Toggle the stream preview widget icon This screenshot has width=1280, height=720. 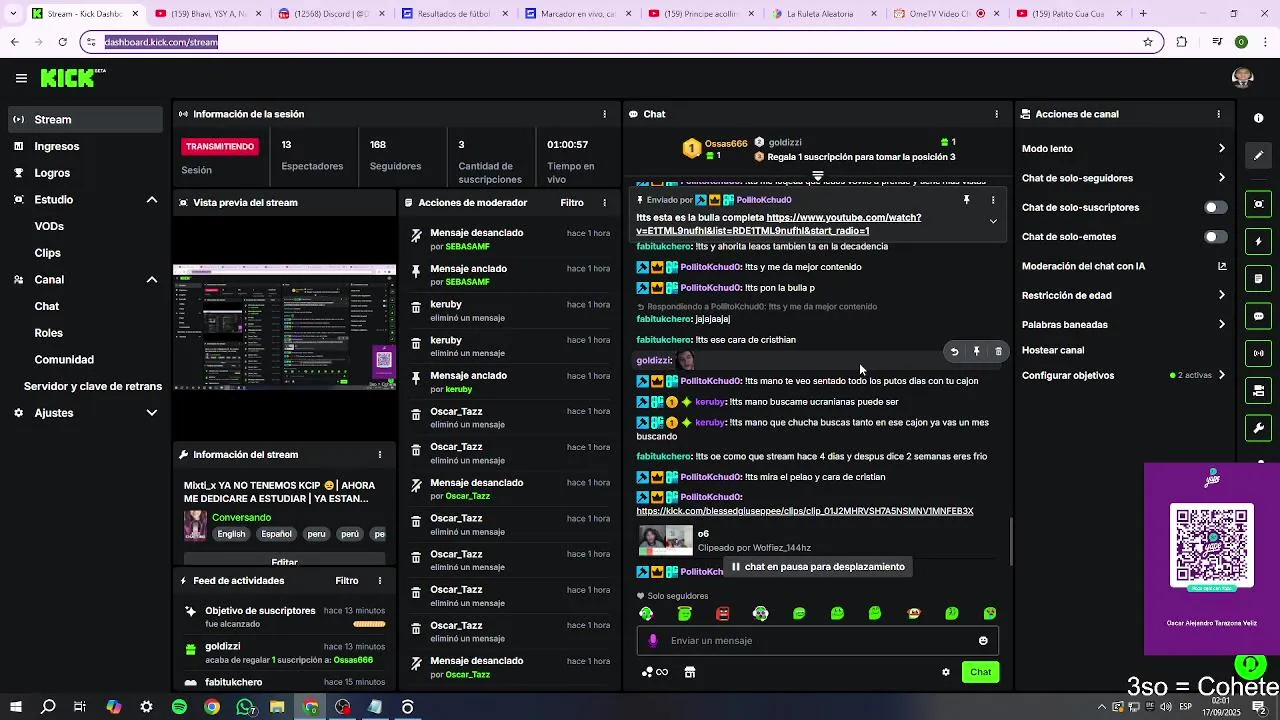tap(1258, 204)
